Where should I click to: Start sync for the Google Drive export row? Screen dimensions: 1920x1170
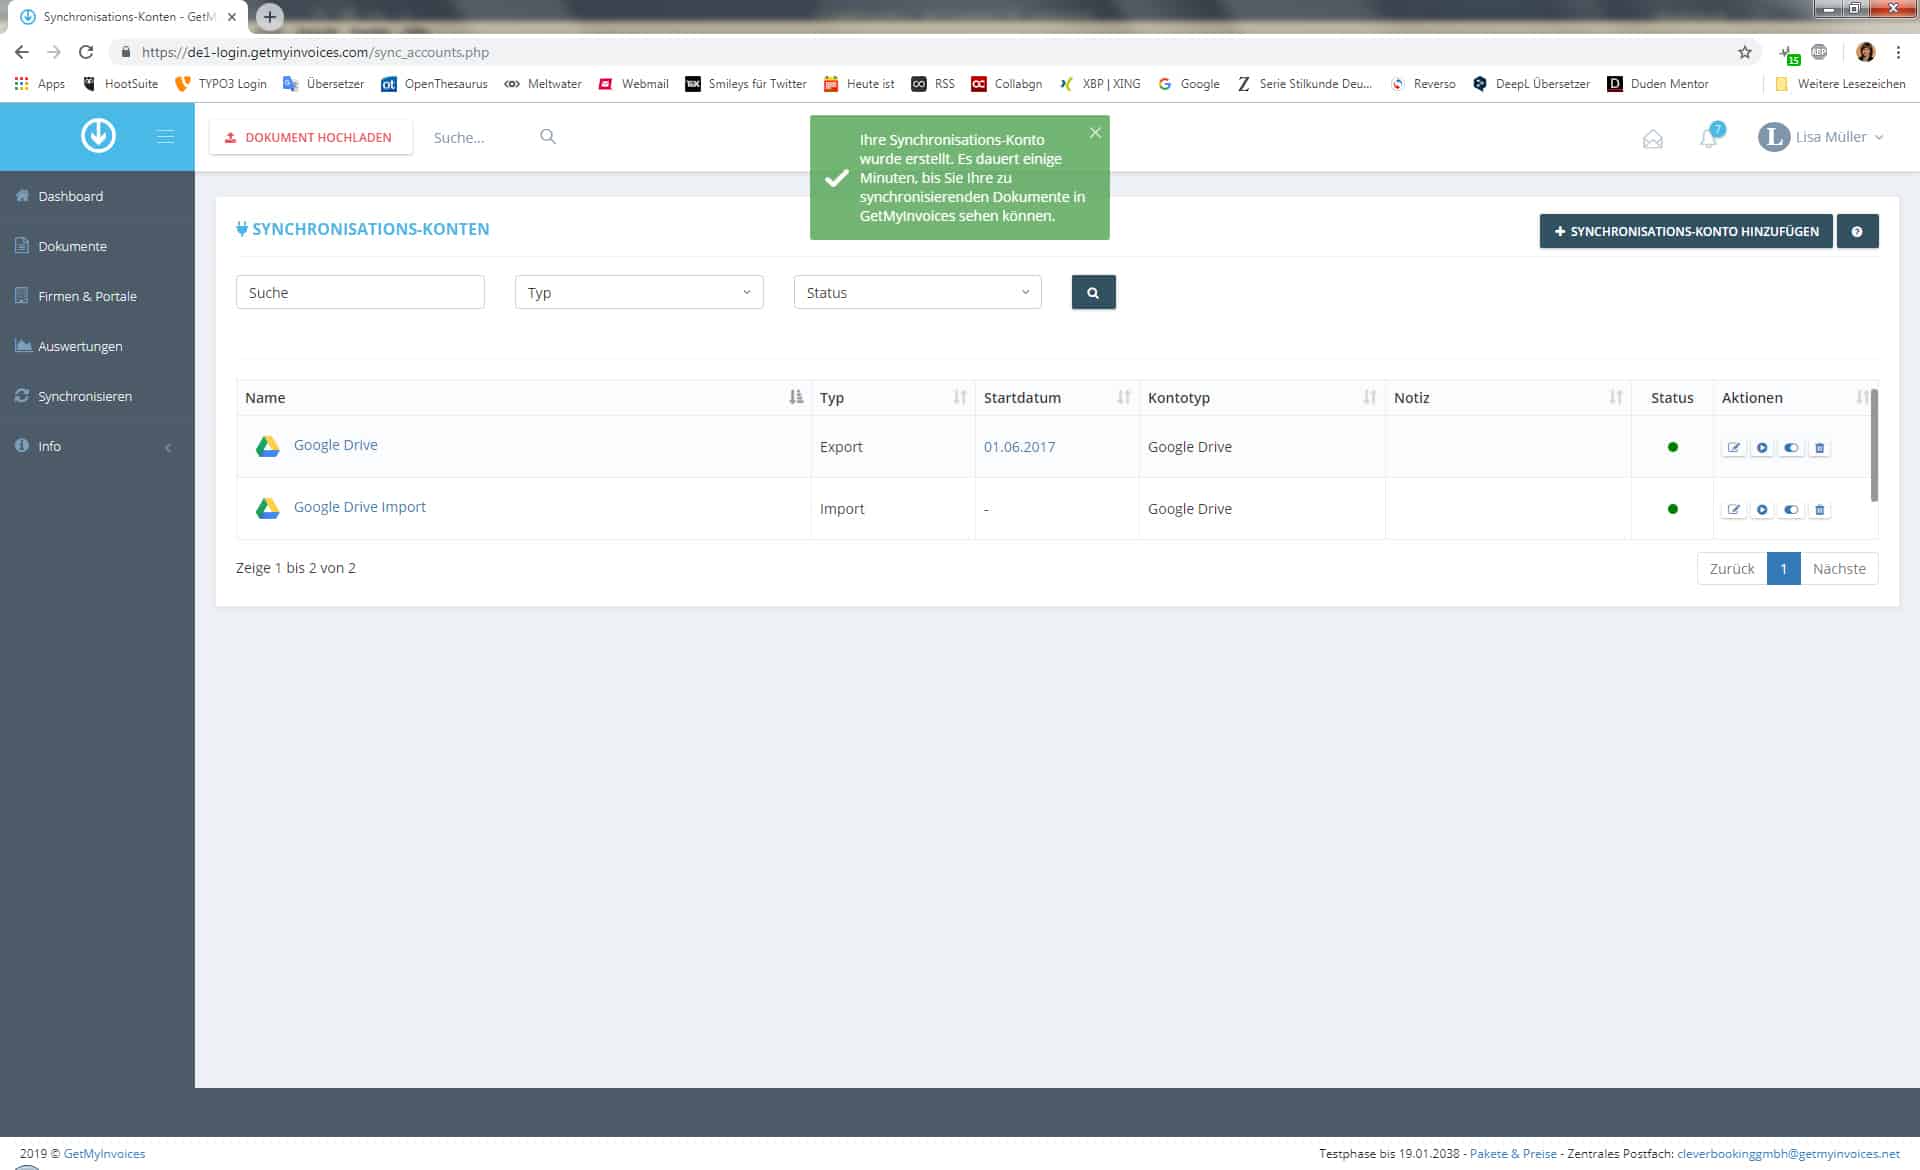tap(1762, 448)
